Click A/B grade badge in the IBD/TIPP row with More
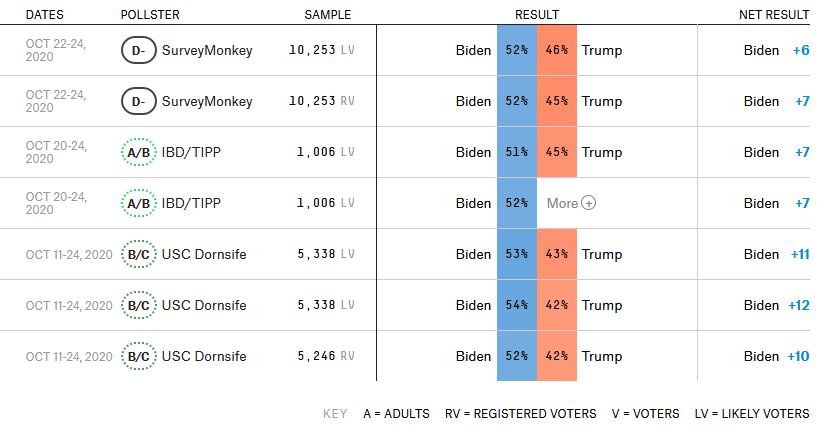Image resolution: width=827 pixels, height=436 pixels. 139,203
